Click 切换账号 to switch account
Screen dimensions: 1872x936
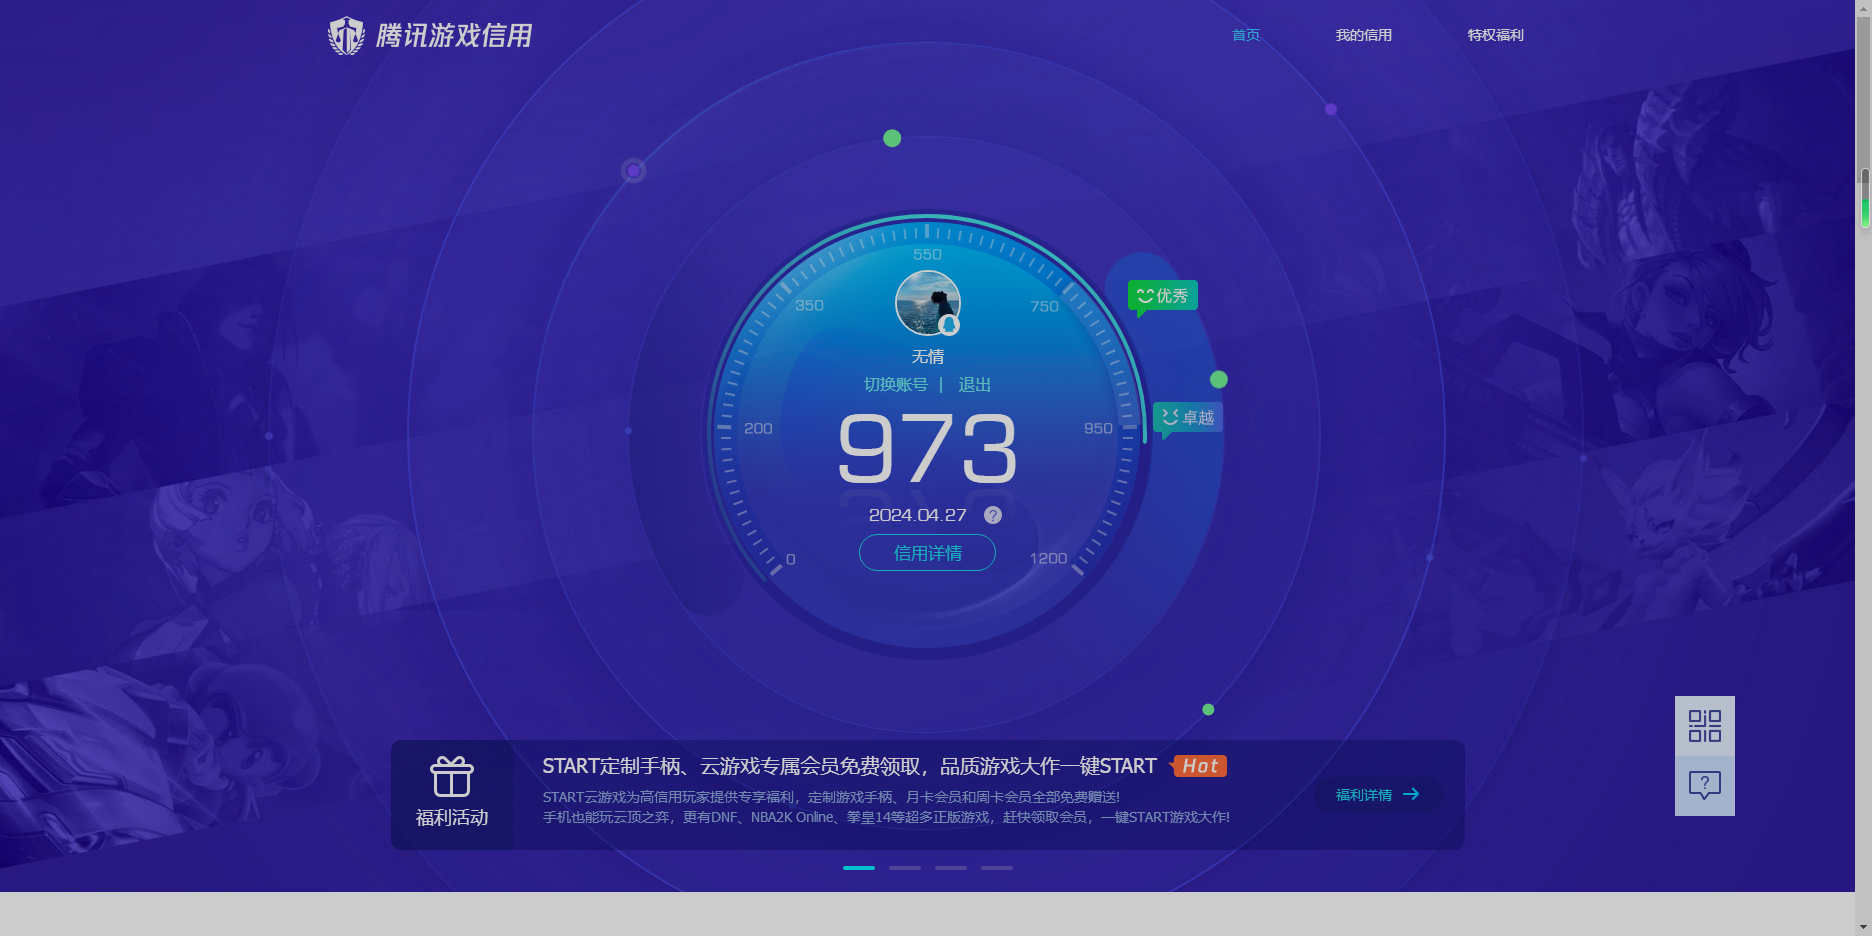(896, 385)
